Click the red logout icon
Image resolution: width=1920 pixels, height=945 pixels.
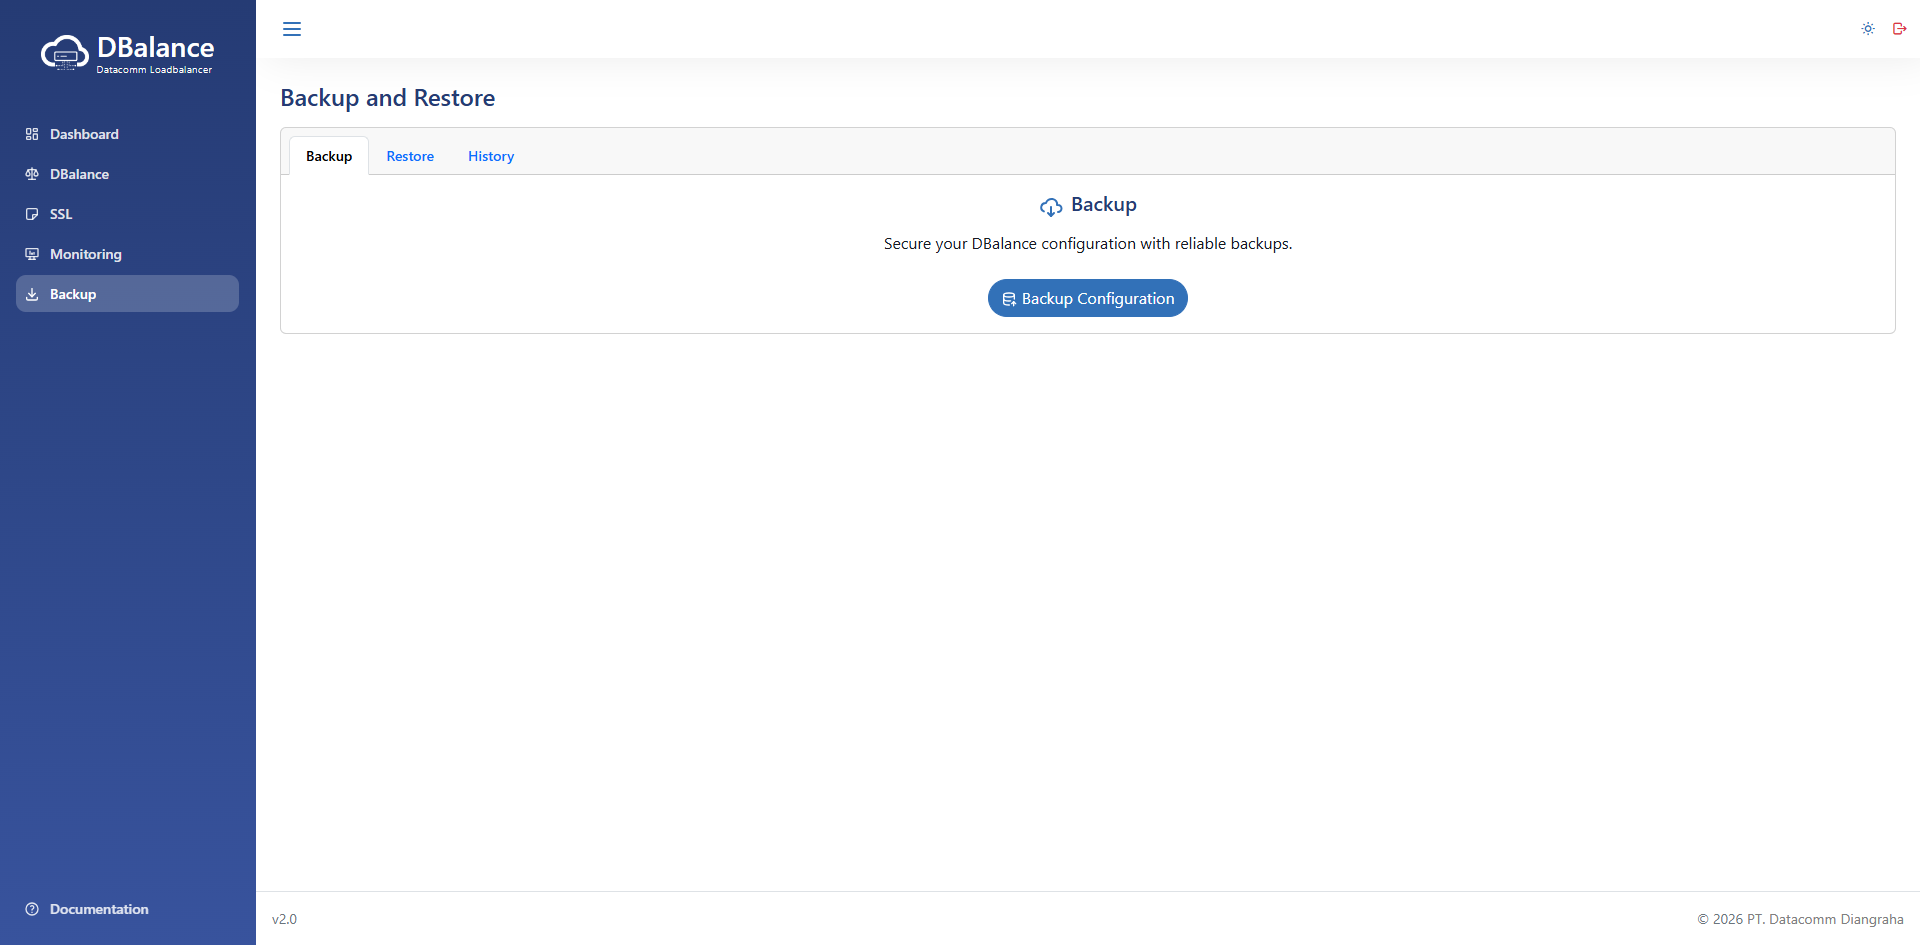point(1899,29)
